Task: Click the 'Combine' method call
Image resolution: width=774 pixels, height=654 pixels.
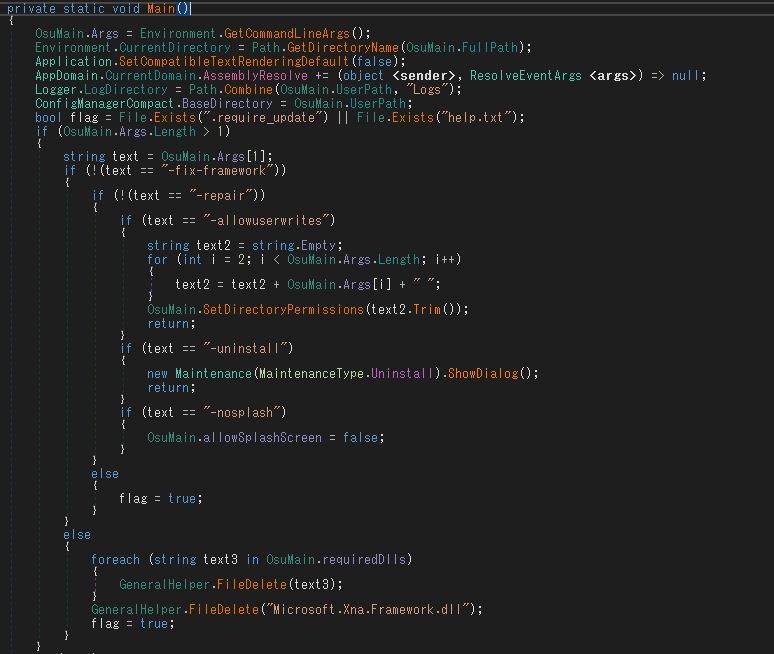Action: (248, 90)
